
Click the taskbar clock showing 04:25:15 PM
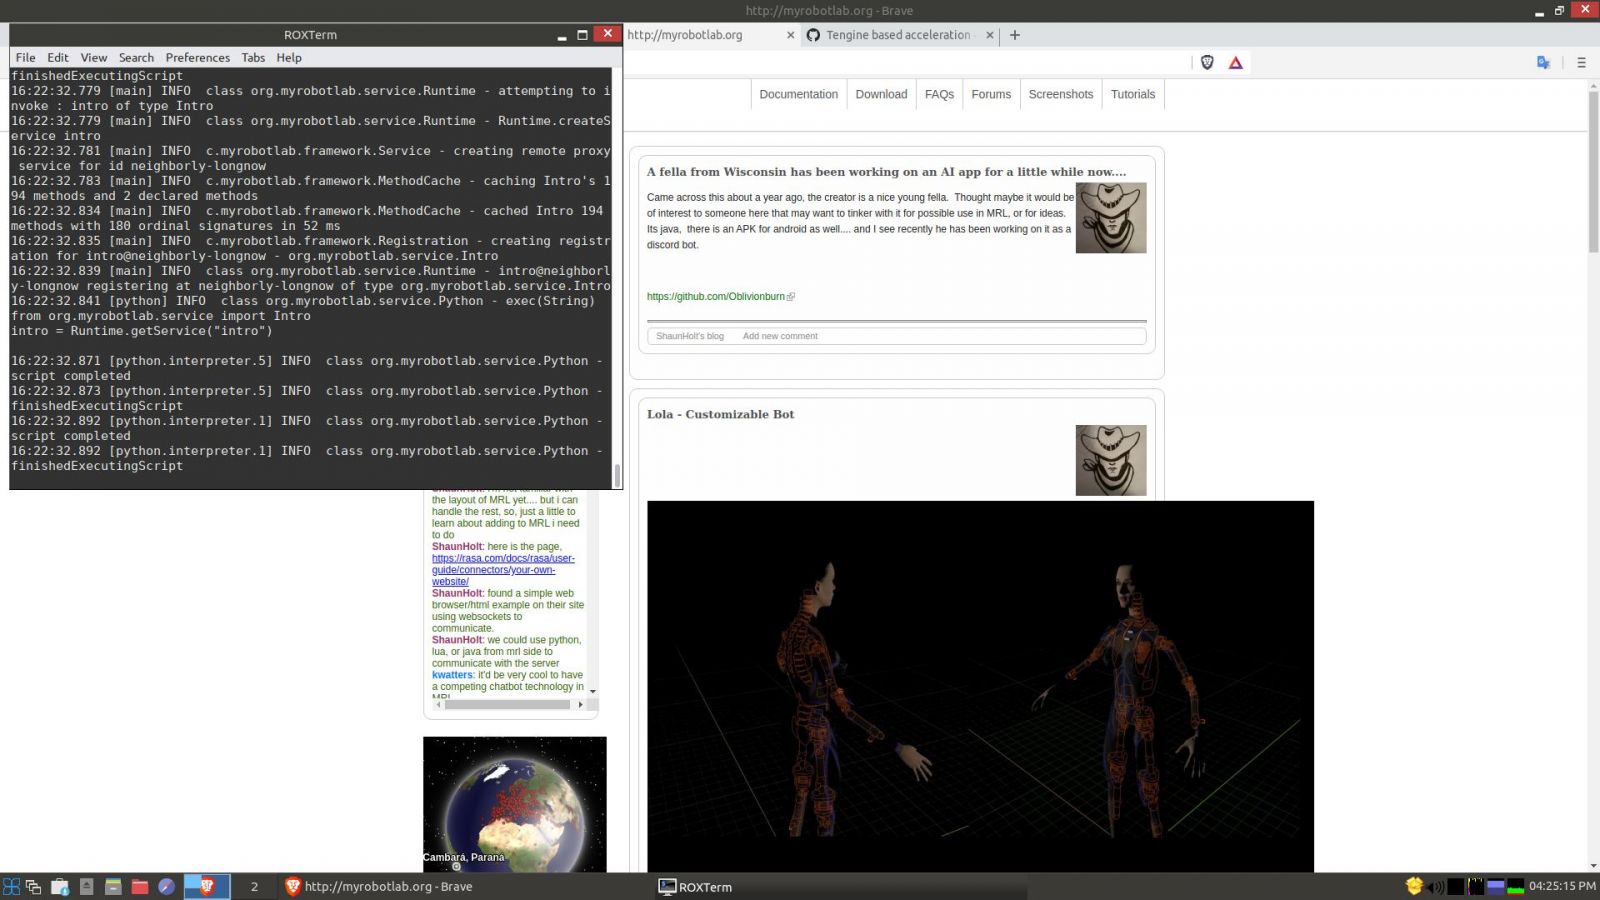[1562, 886]
